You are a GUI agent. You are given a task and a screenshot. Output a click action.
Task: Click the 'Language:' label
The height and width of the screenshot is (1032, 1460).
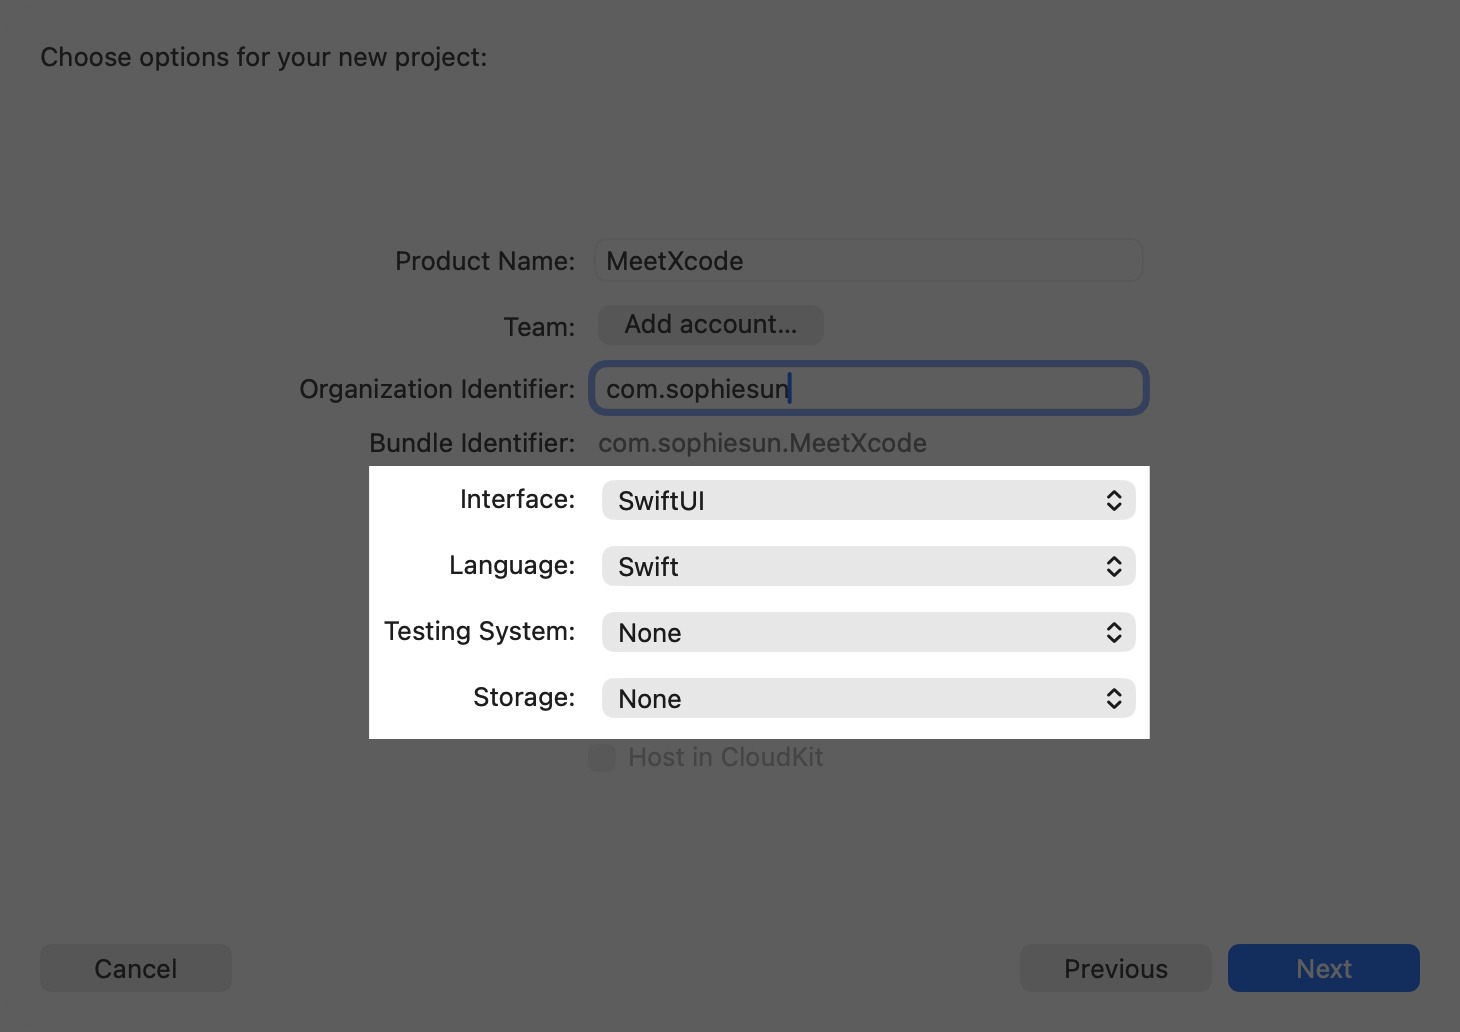512,565
